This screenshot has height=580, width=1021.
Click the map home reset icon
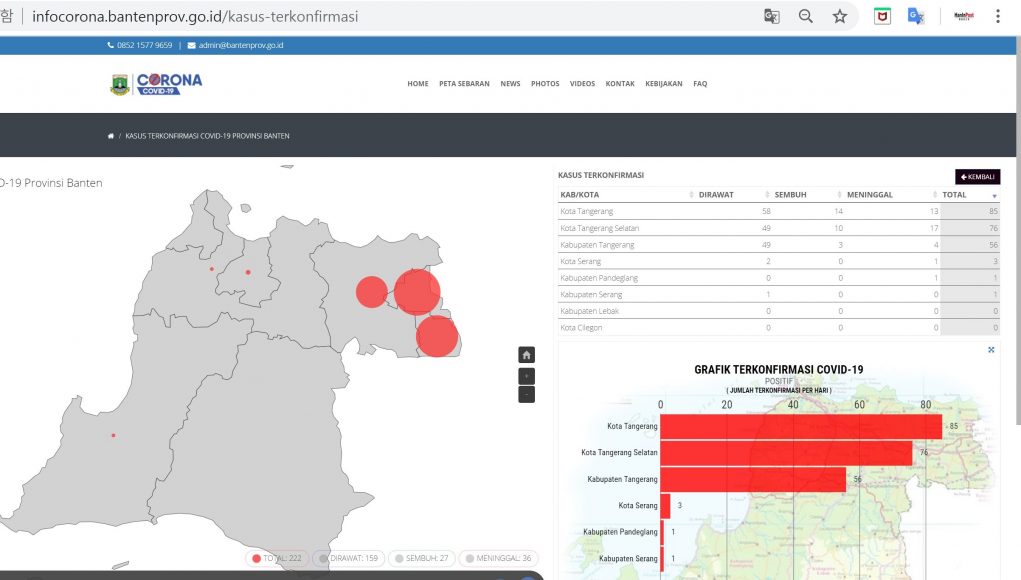tap(526, 355)
